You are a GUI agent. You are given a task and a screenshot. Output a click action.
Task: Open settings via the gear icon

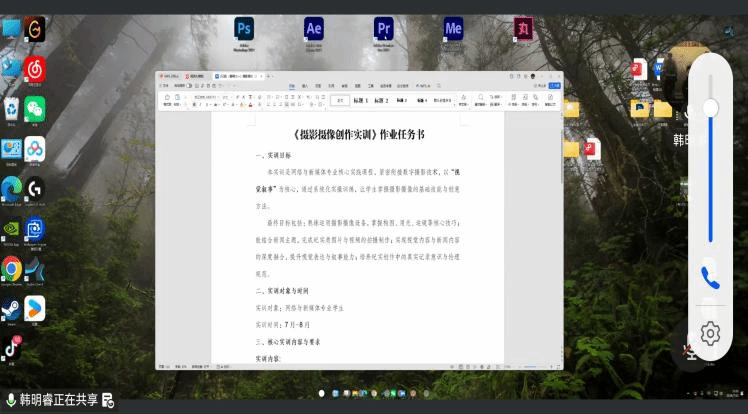point(710,333)
